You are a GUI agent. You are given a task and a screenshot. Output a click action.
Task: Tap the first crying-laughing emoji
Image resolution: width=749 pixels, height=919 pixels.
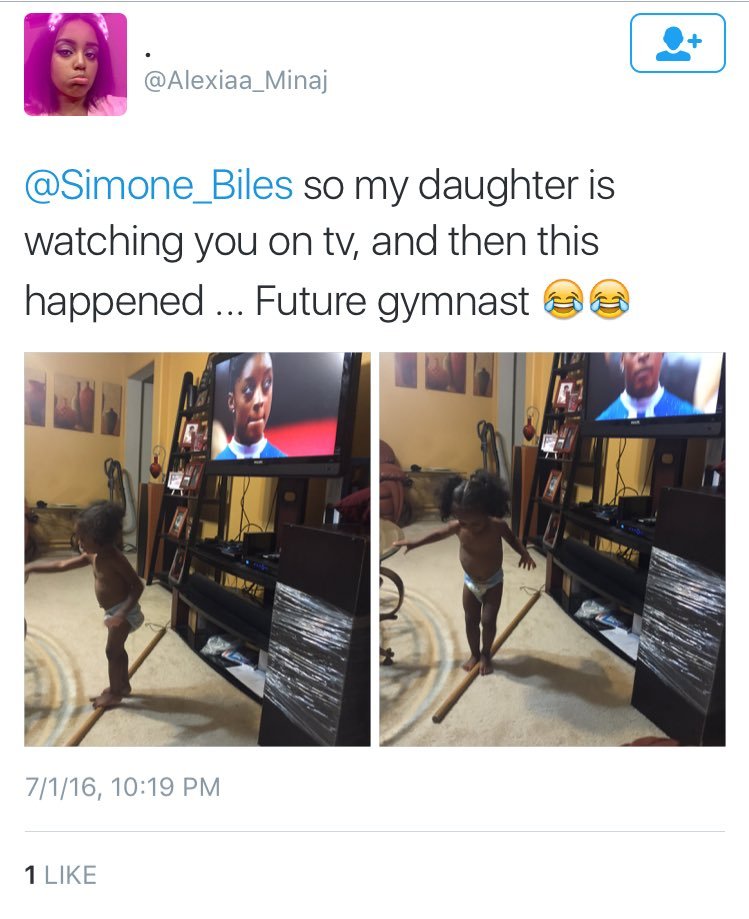point(563,300)
